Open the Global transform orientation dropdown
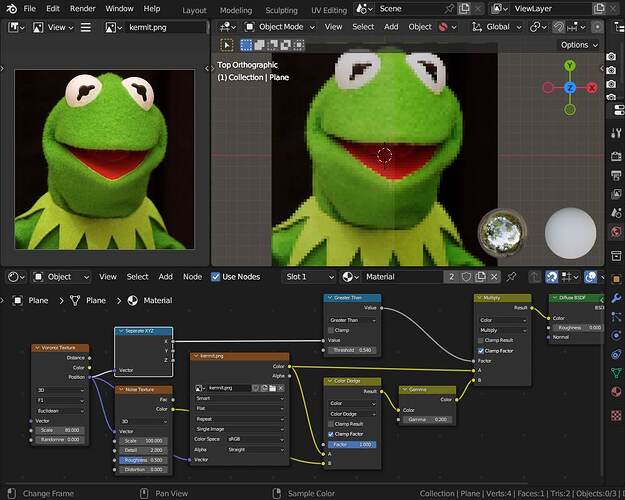The height and width of the screenshot is (500, 625). point(497,27)
